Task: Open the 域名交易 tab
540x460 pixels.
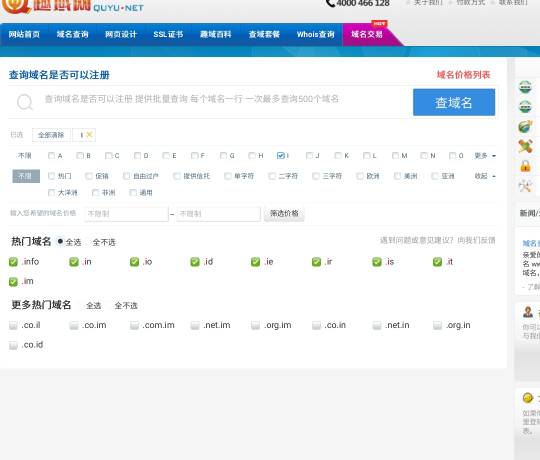Action: (x=367, y=34)
